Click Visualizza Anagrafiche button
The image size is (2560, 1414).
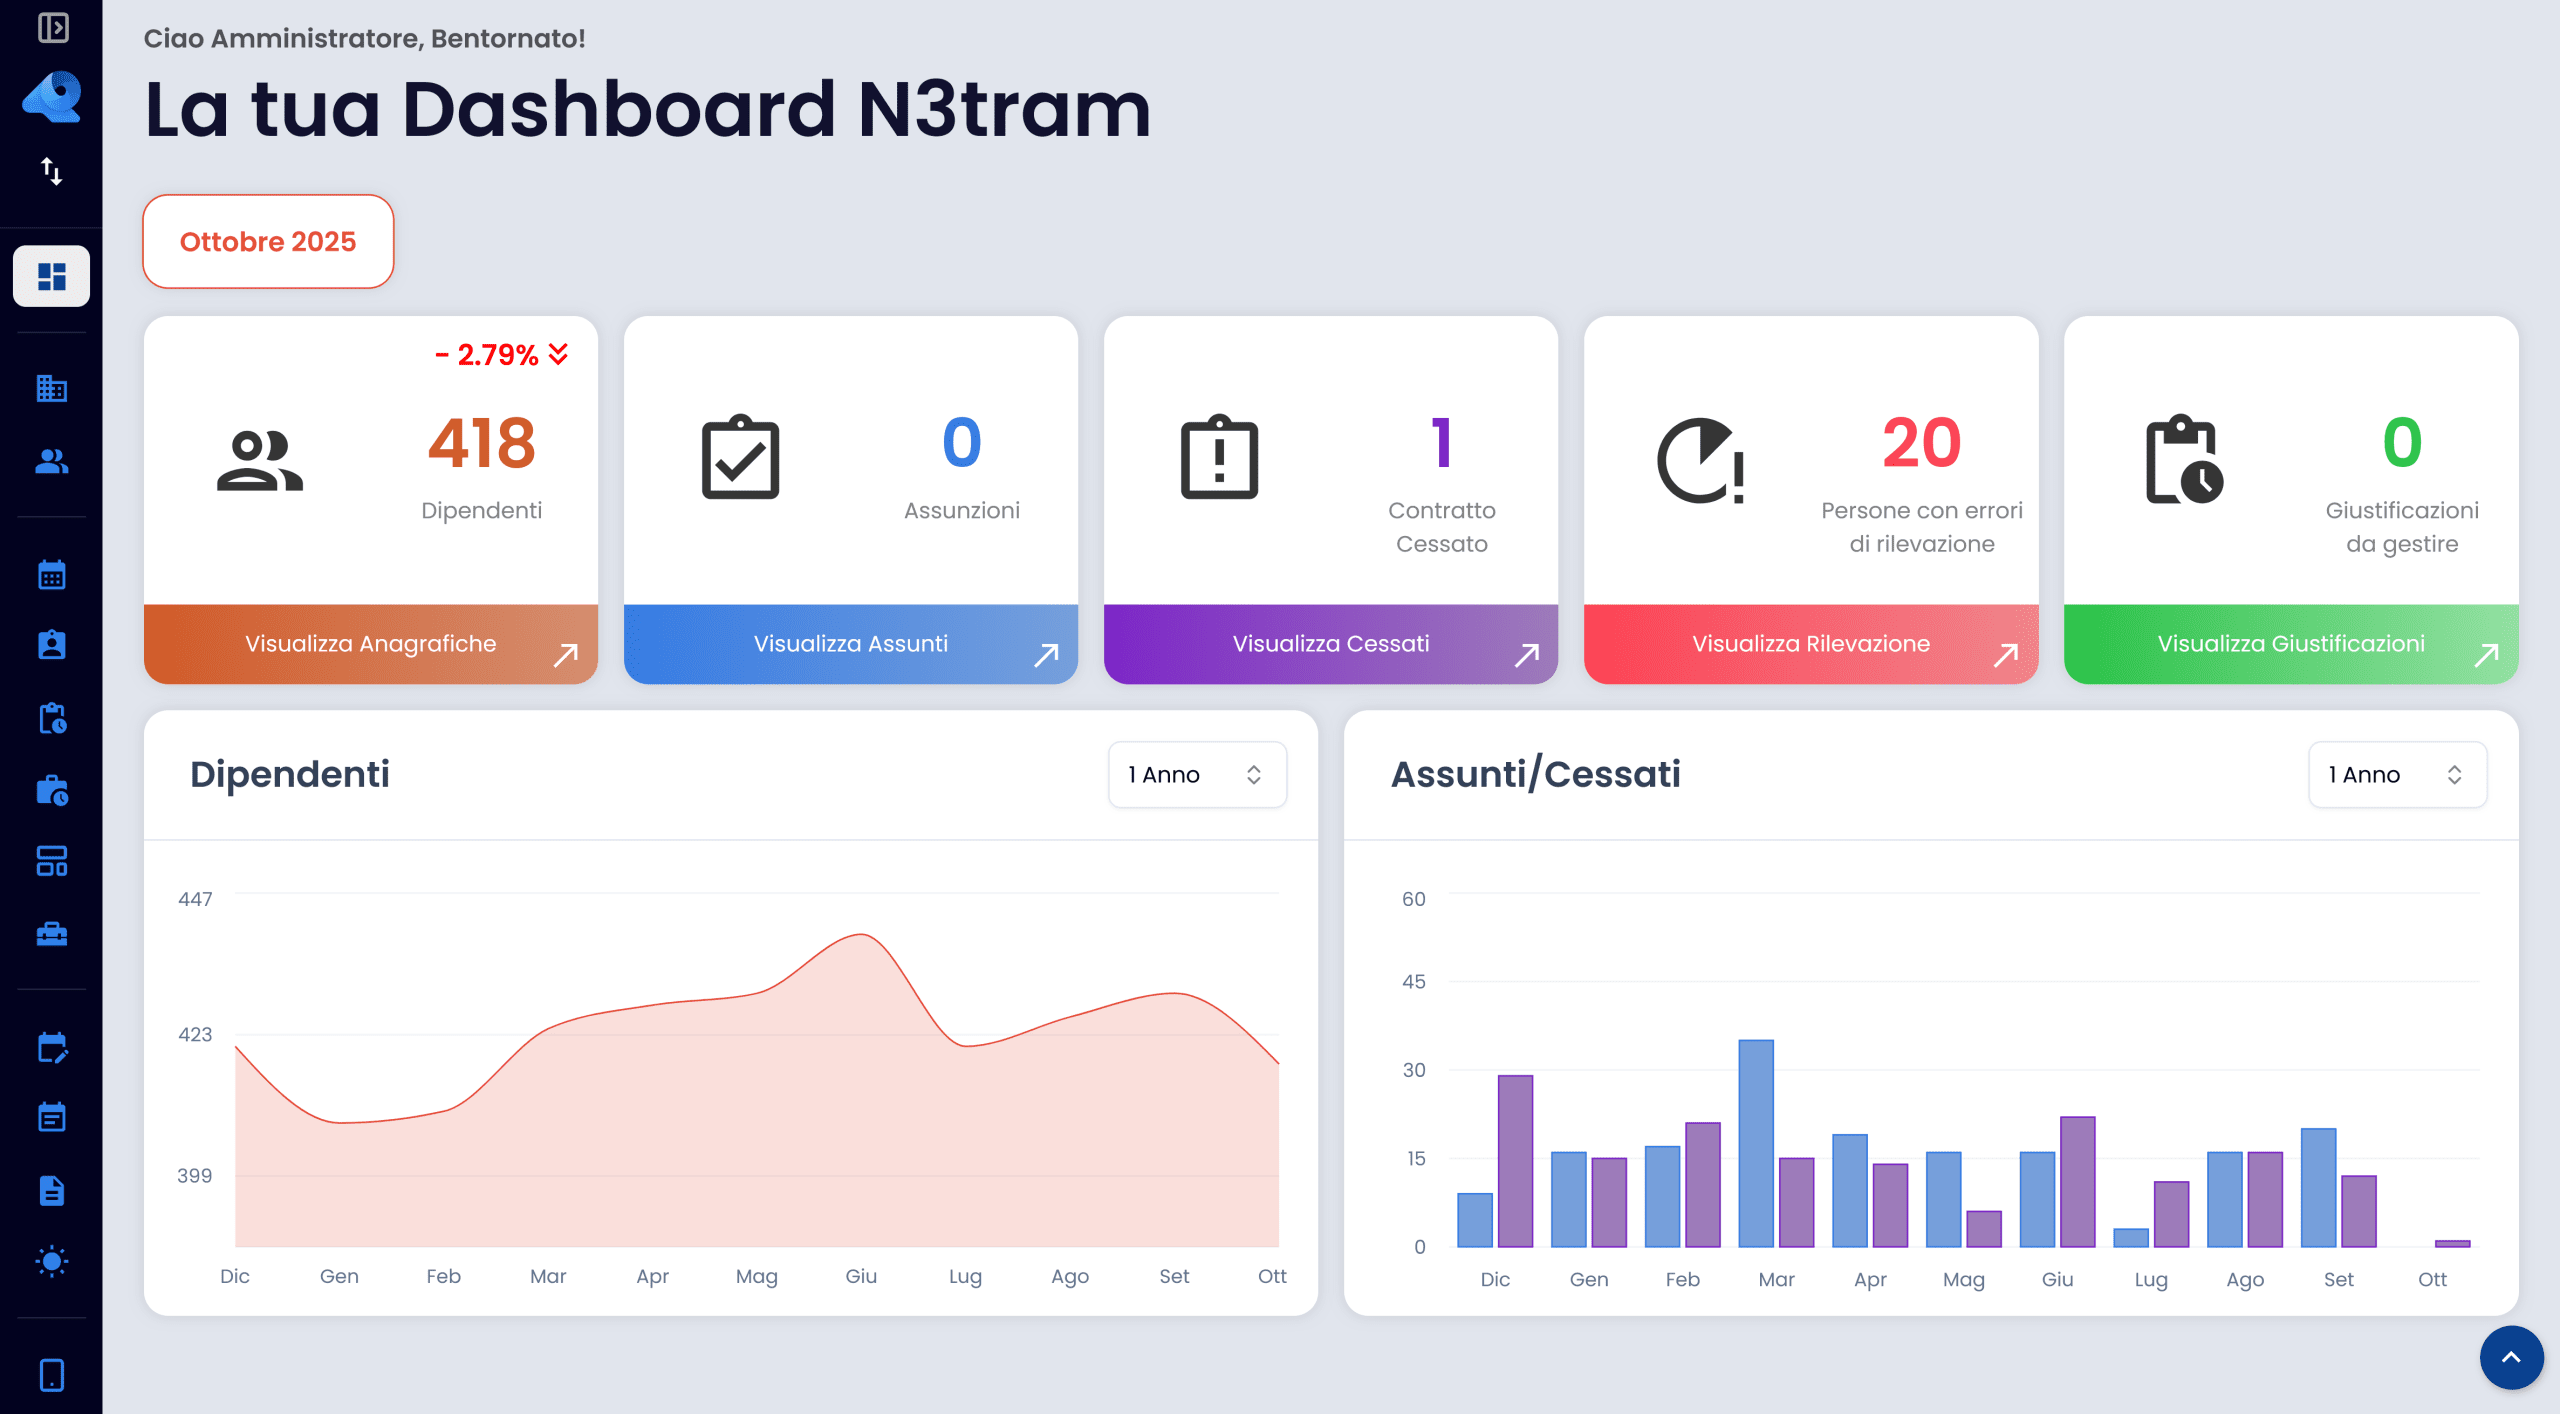pos(371,644)
